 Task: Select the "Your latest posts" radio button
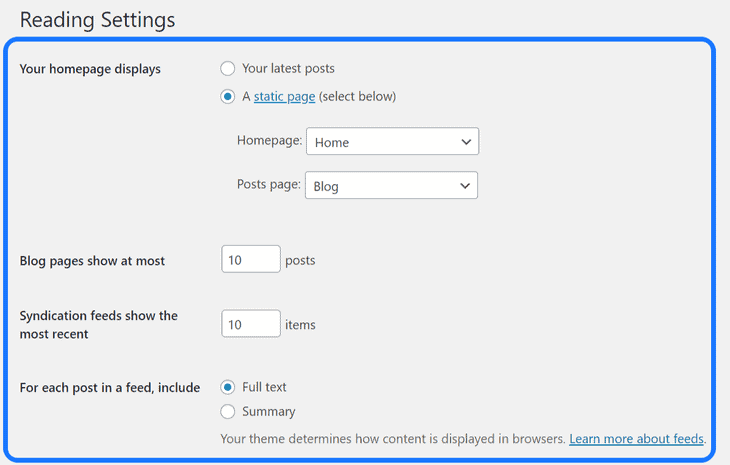pyautogui.click(x=228, y=69)
